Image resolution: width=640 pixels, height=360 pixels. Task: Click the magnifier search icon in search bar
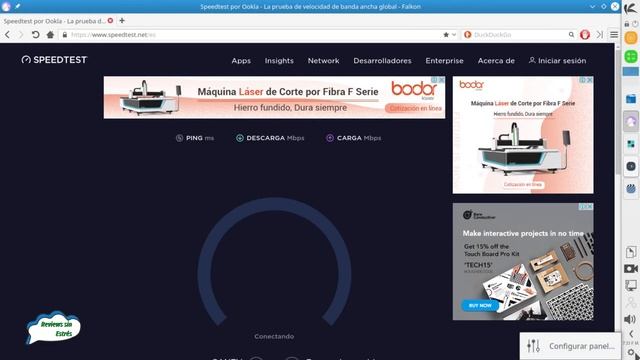[x=571, y=35]
